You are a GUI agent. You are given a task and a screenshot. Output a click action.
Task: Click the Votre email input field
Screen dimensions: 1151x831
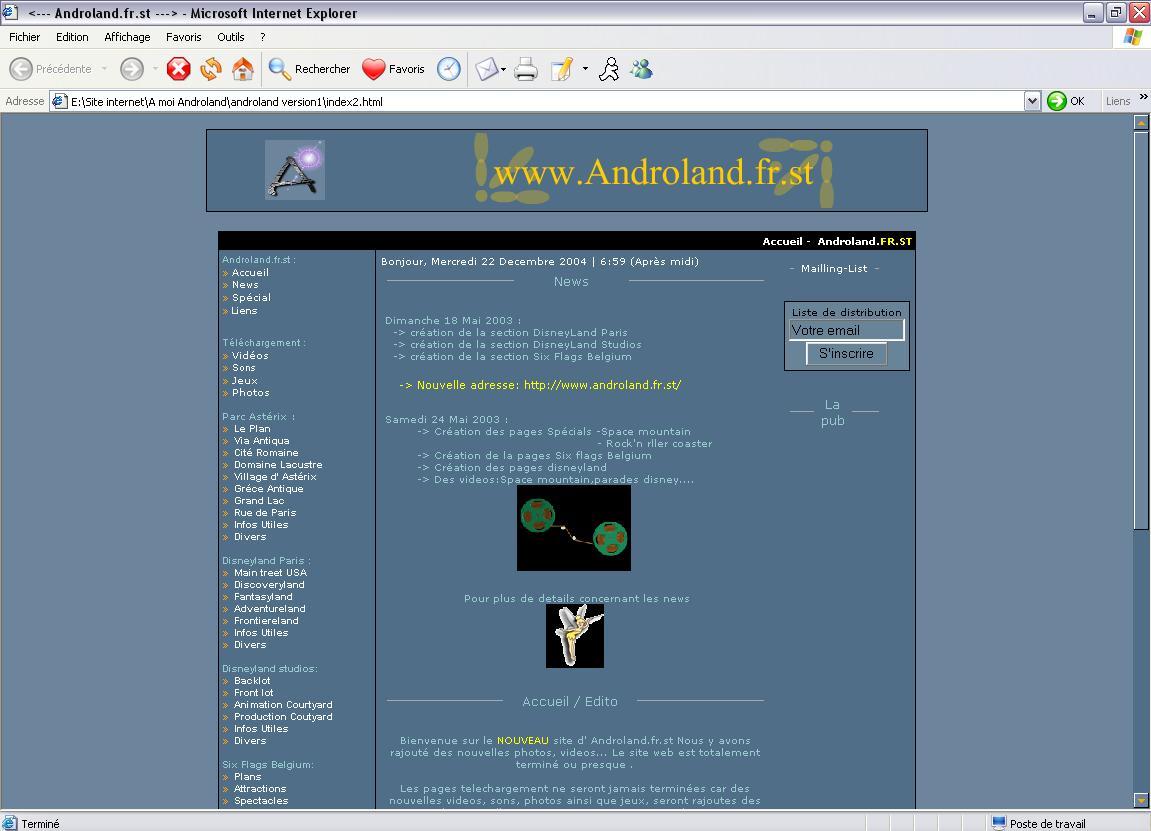846,330
